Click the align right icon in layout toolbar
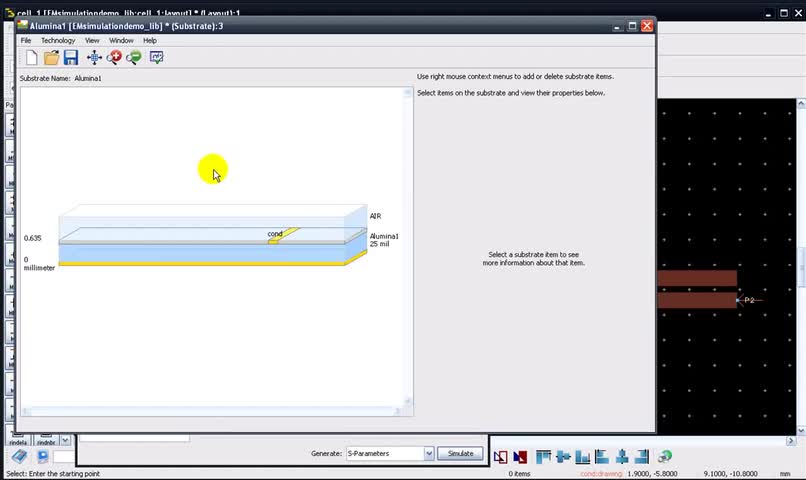This screenshot has width=806, height=480. 642,456
